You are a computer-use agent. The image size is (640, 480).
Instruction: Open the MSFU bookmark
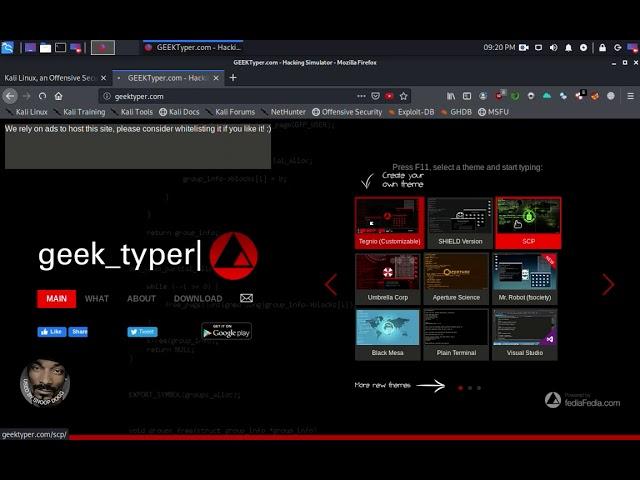[x=493, y=112]
